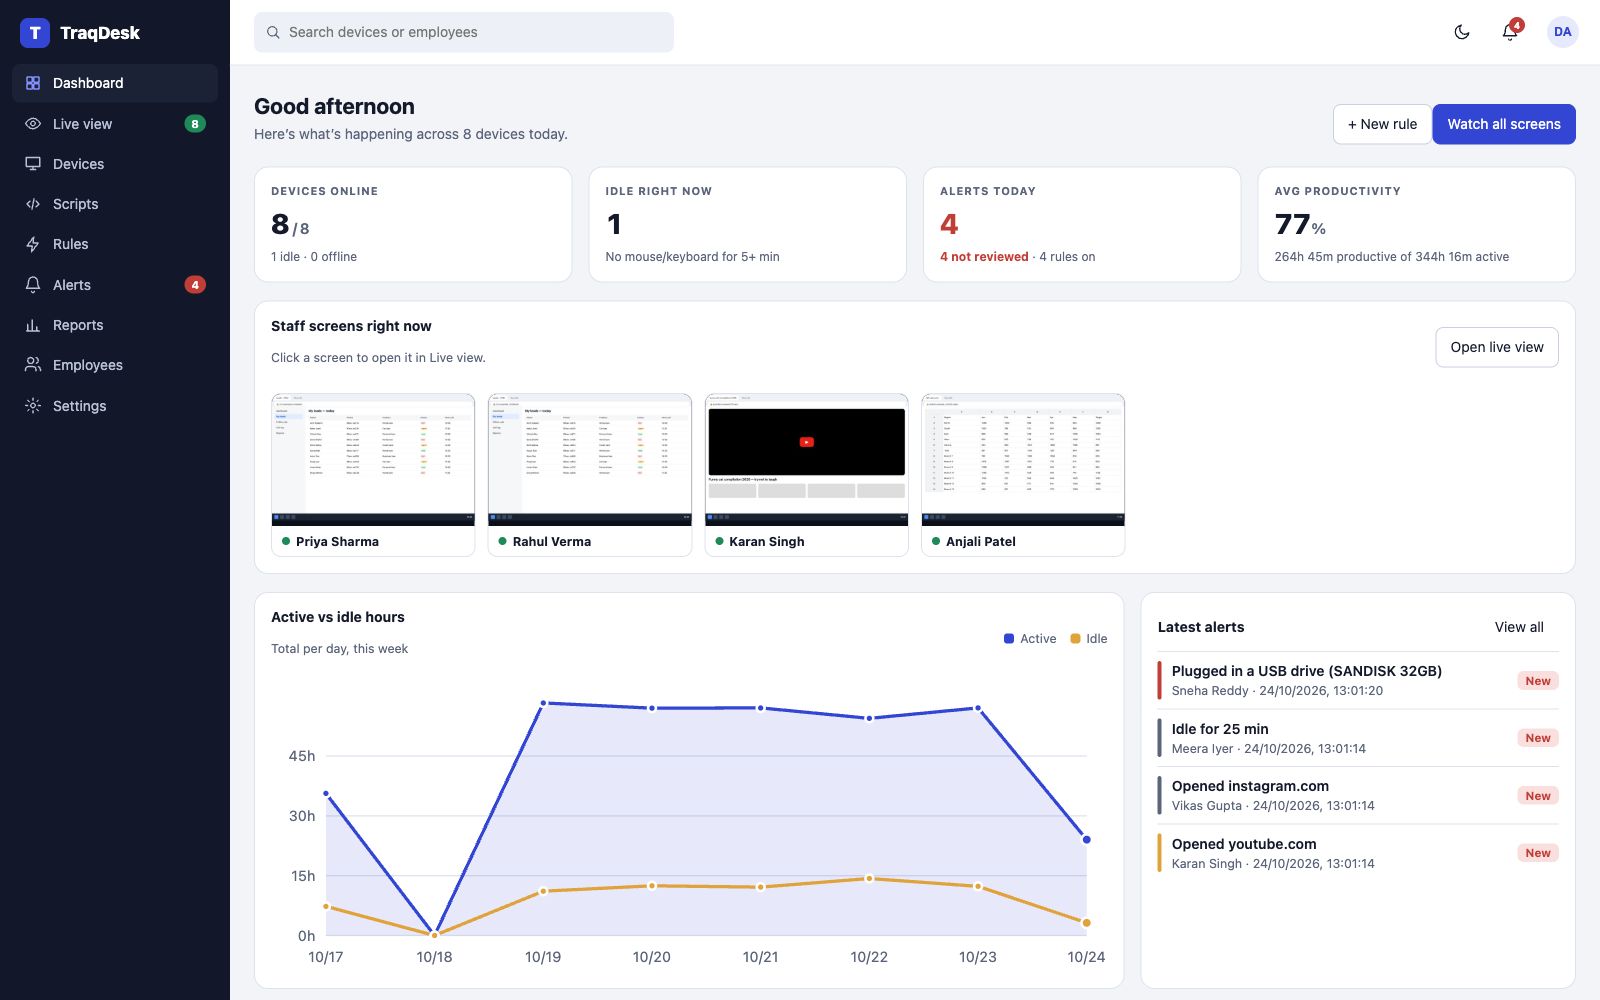The image size is (1600, 1000).
Task: Click the Open live view button
Action: click(1497, 347)
